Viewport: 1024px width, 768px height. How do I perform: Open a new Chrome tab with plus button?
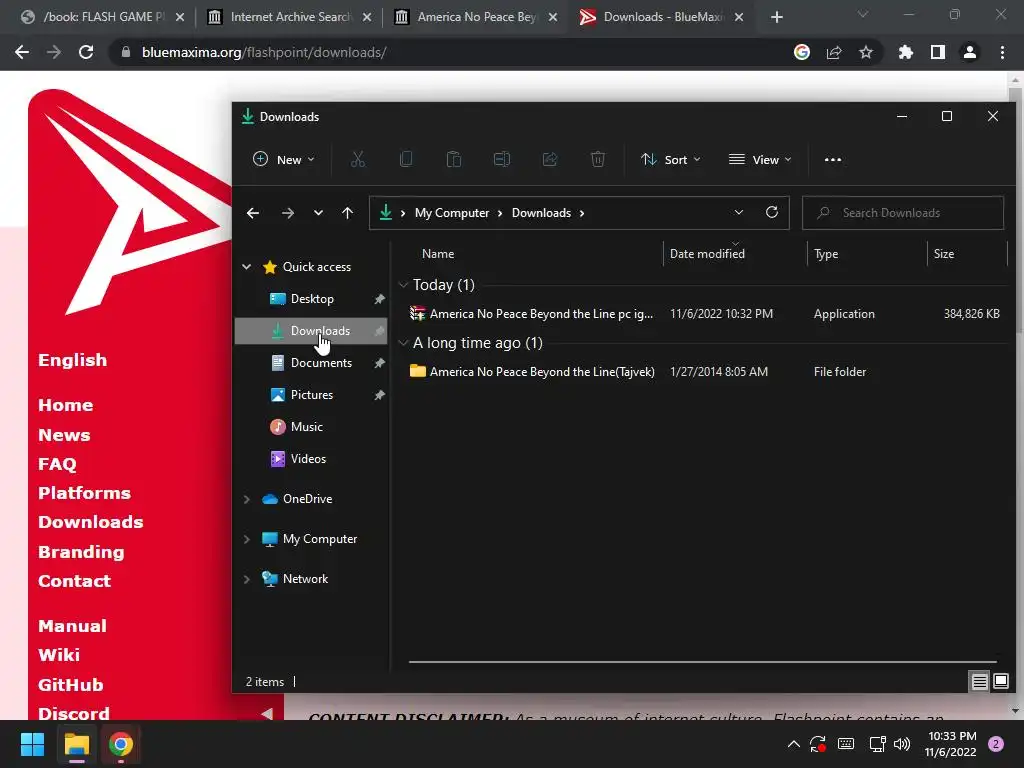776,17
